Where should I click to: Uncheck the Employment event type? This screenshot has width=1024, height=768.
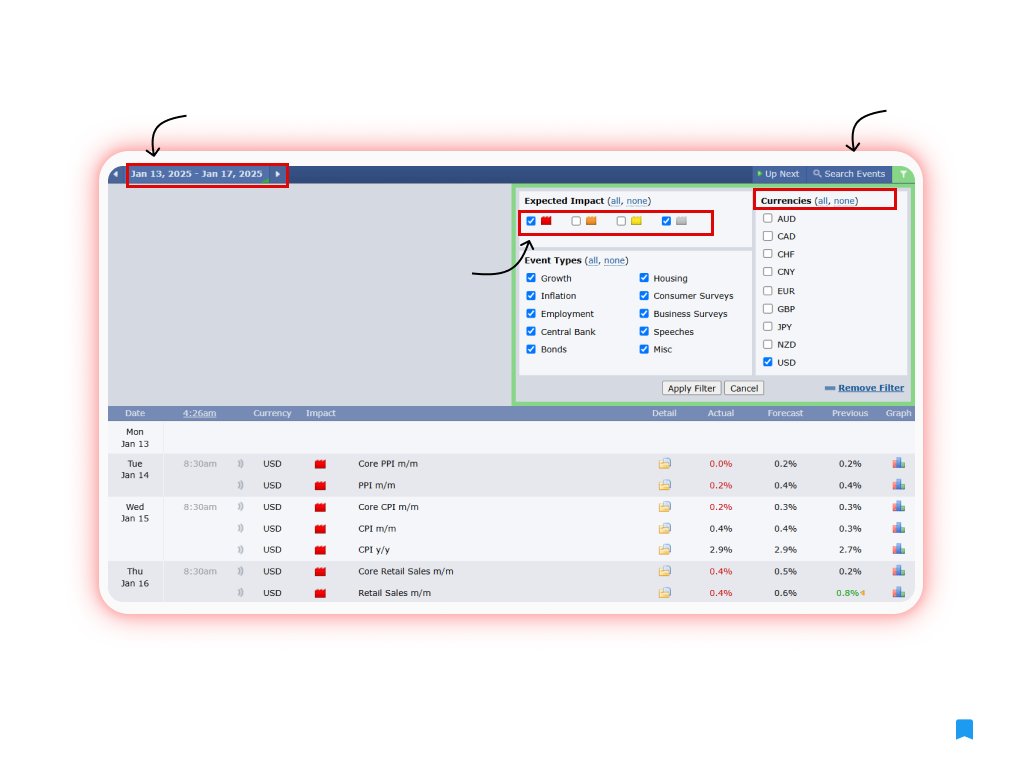click(x=531, y=313)
